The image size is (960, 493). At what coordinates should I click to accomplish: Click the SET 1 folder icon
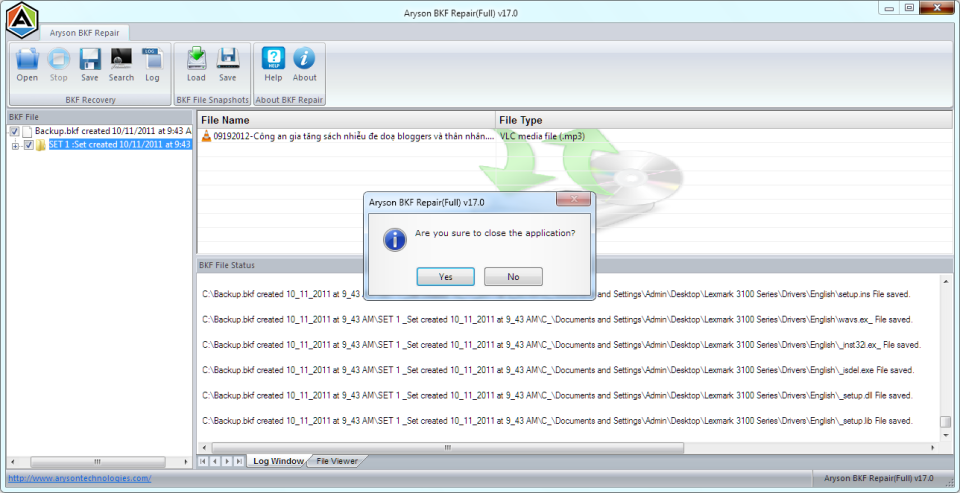40,145
